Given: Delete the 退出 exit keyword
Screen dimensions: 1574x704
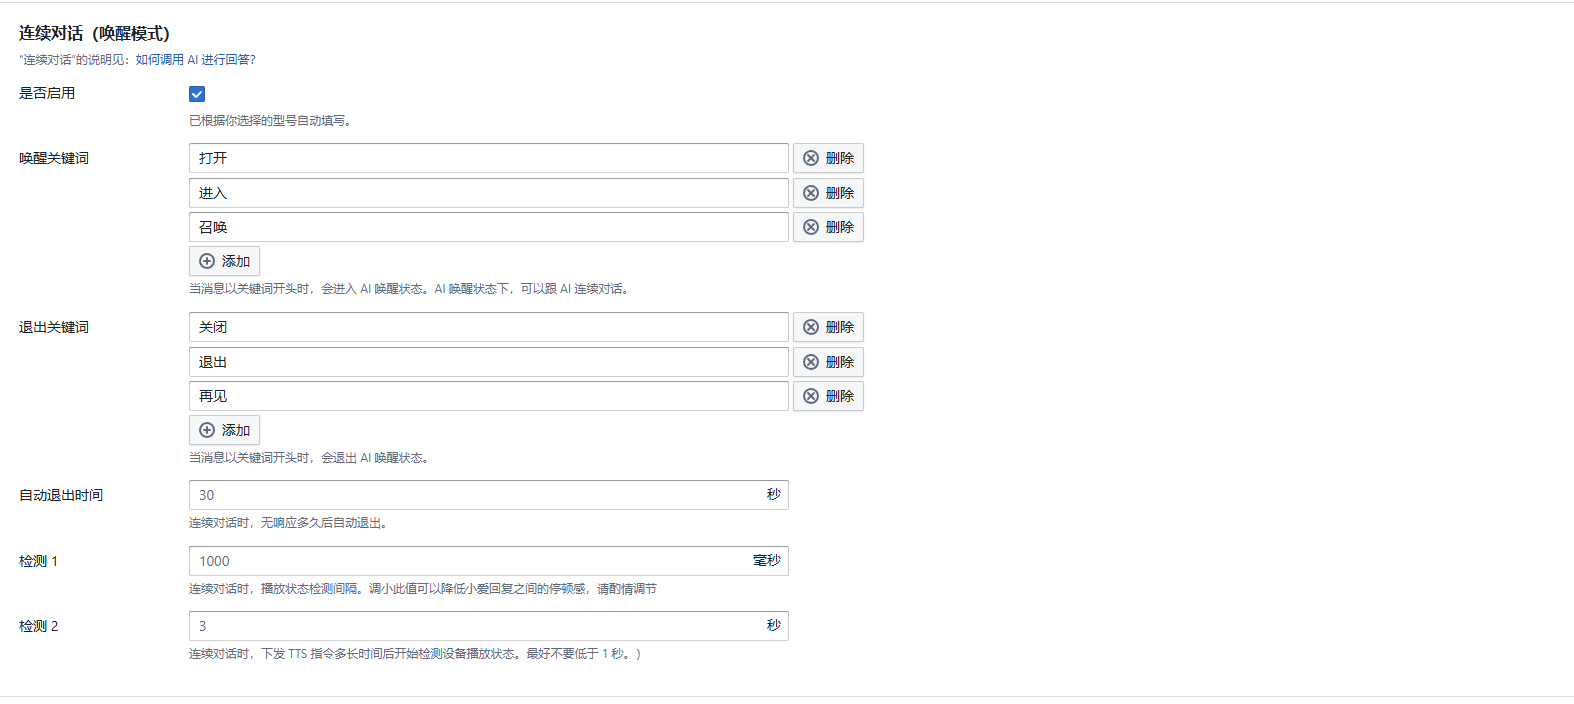Looking at the screenshot, I should pos(828,362).
